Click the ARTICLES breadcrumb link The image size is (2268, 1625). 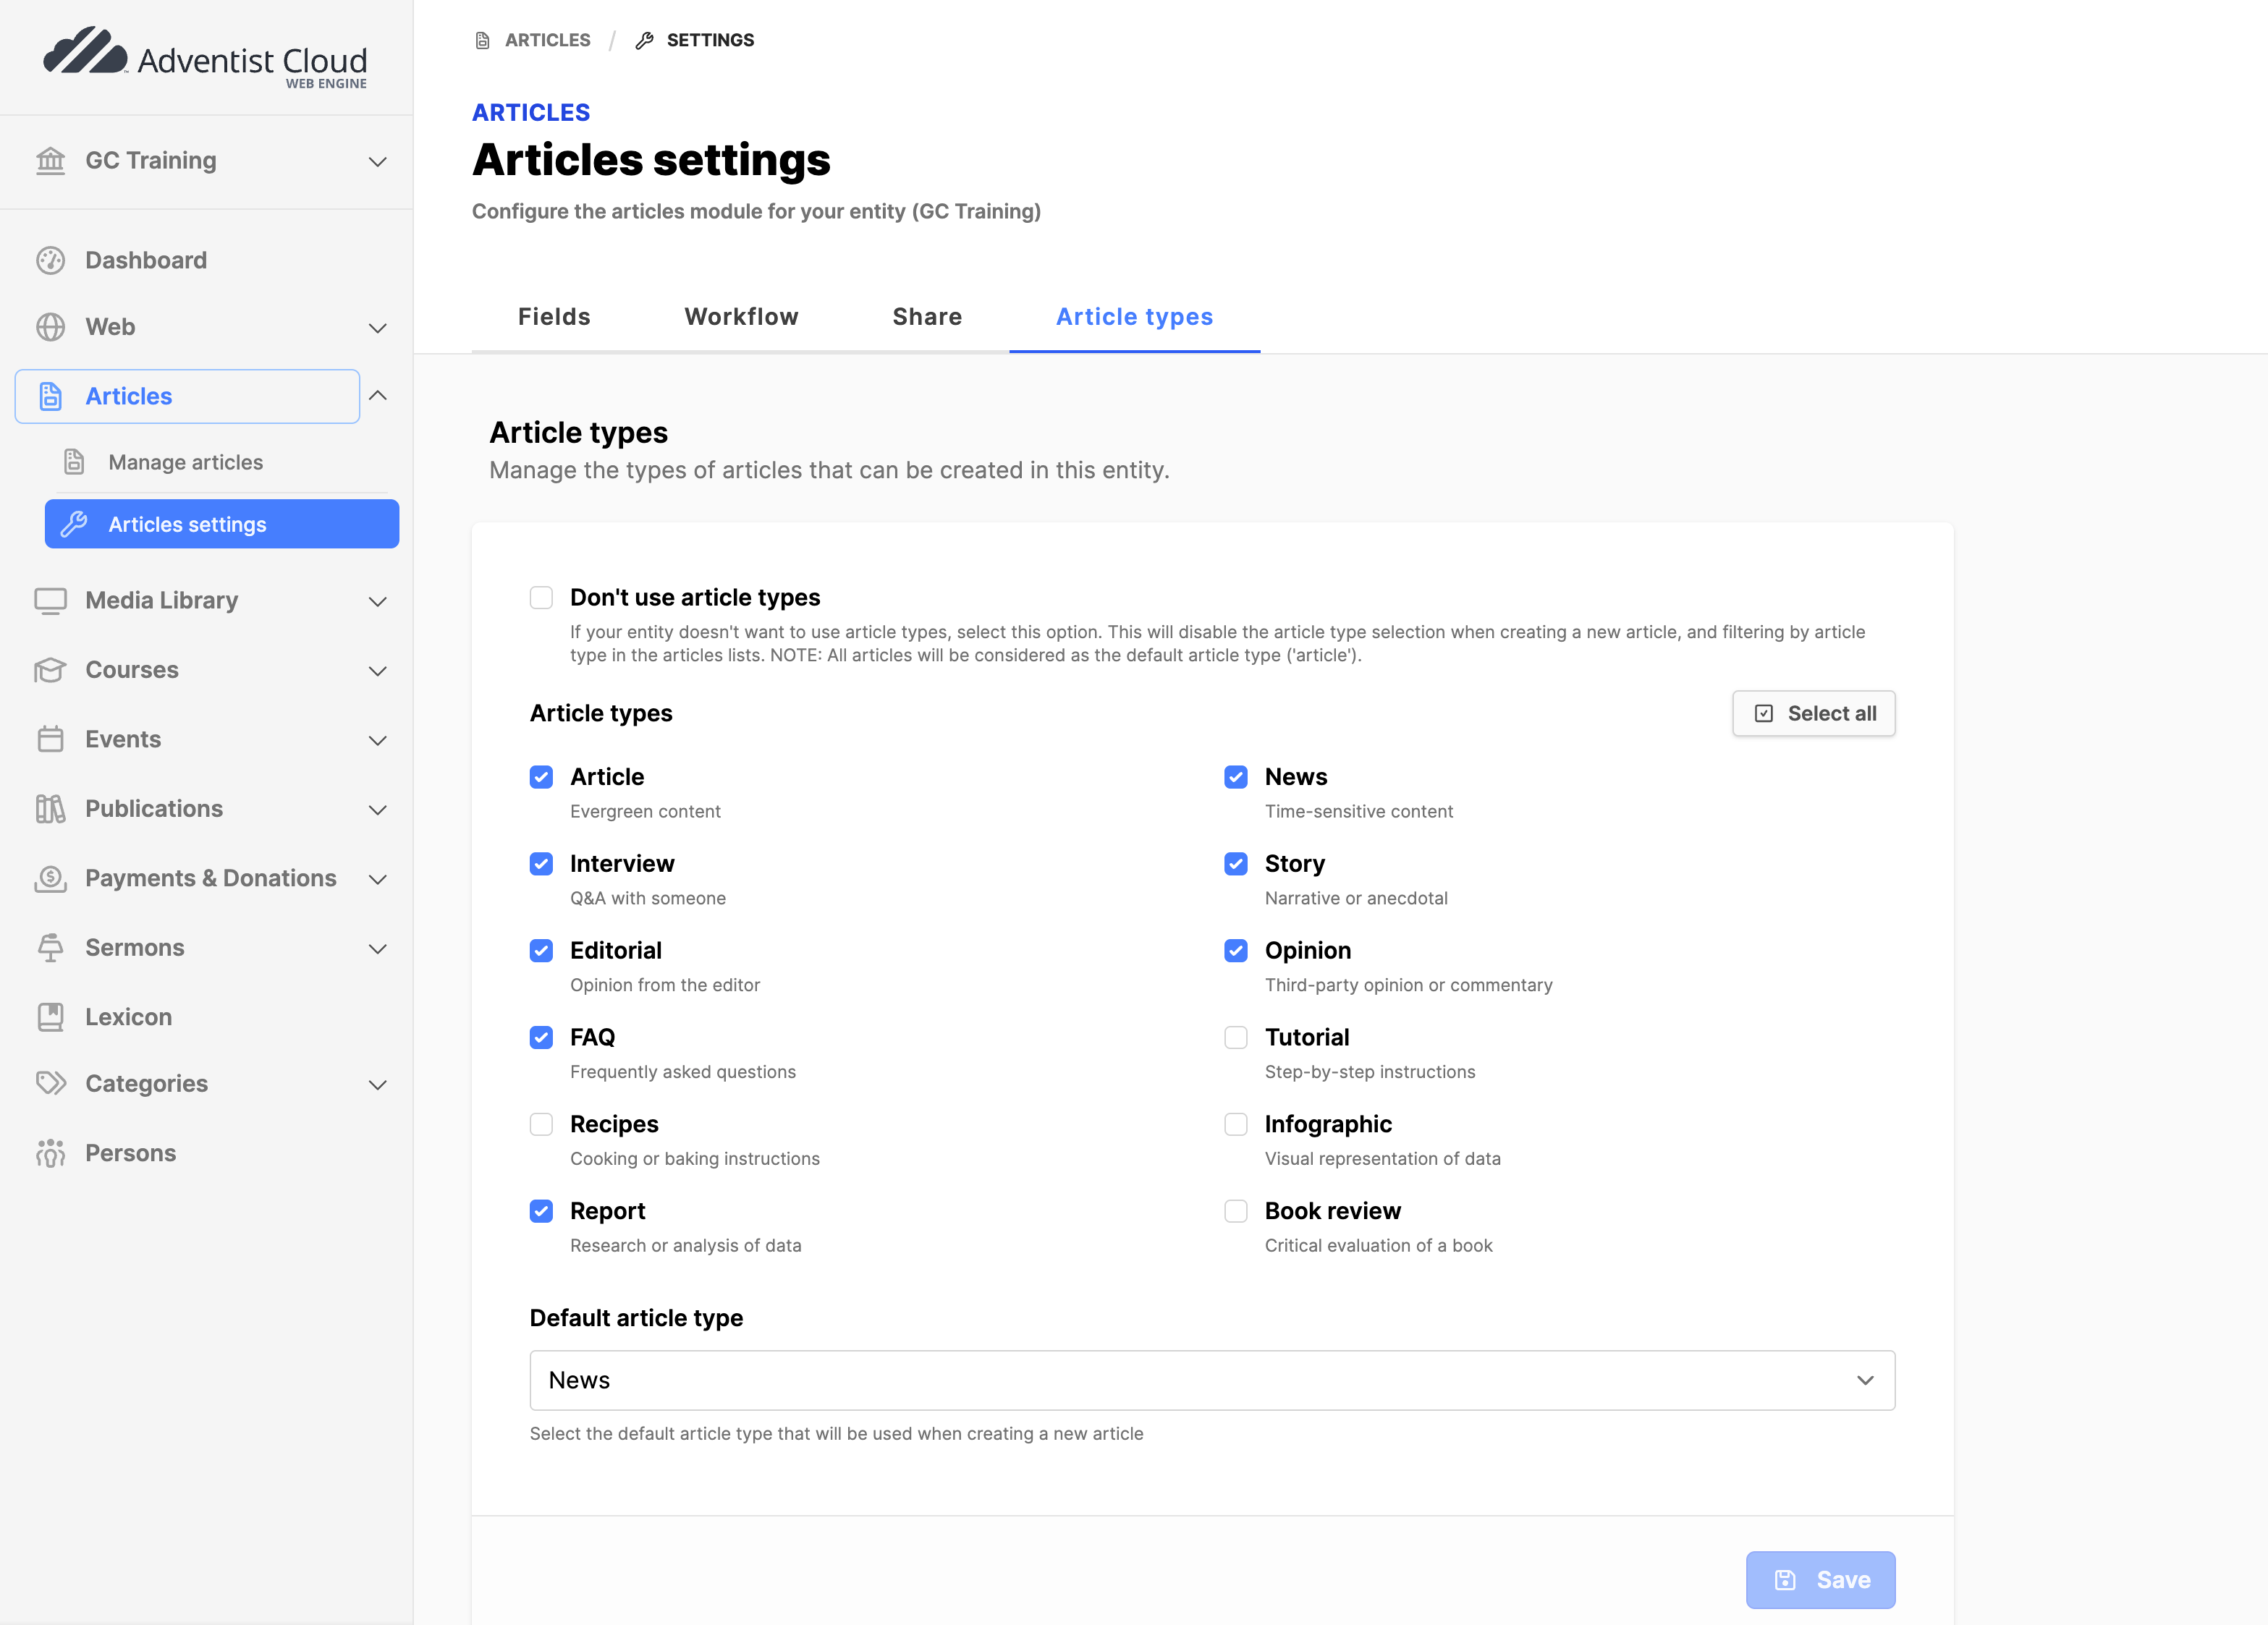[x=547, y=40]
